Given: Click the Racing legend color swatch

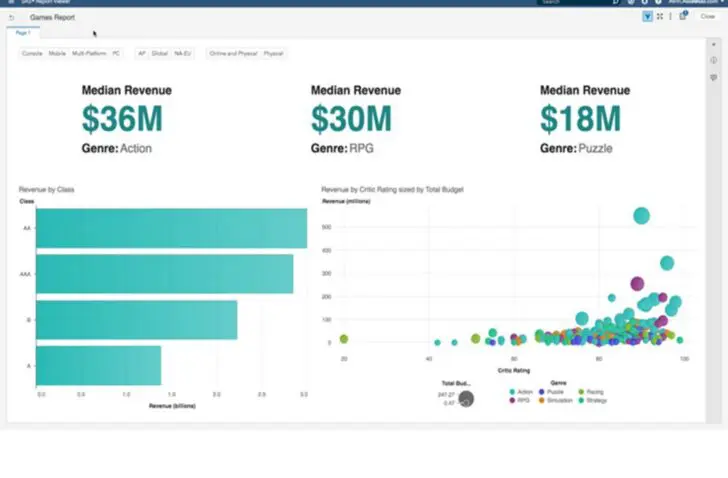Looking at the screenshot, I should (581, 392).
